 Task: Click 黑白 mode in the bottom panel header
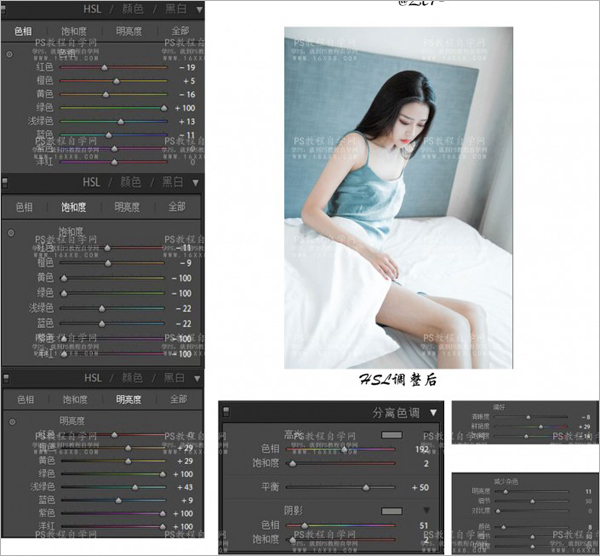(174, 378)
